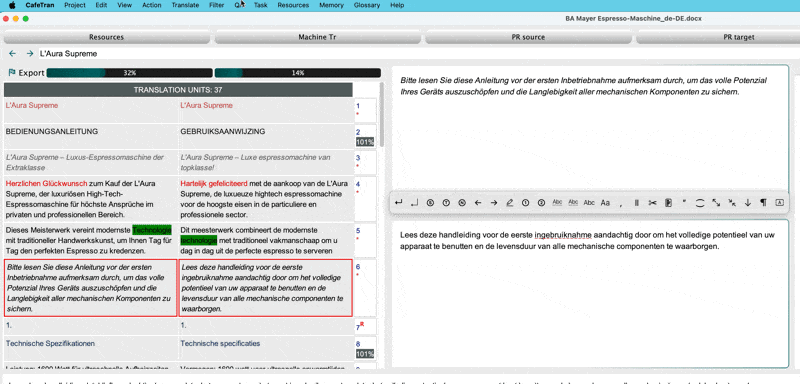Image resolution: width=800 pixels, height=384 pixels.
Task: Click the 101% match badge for segment 8
Action: pos(365,354)
